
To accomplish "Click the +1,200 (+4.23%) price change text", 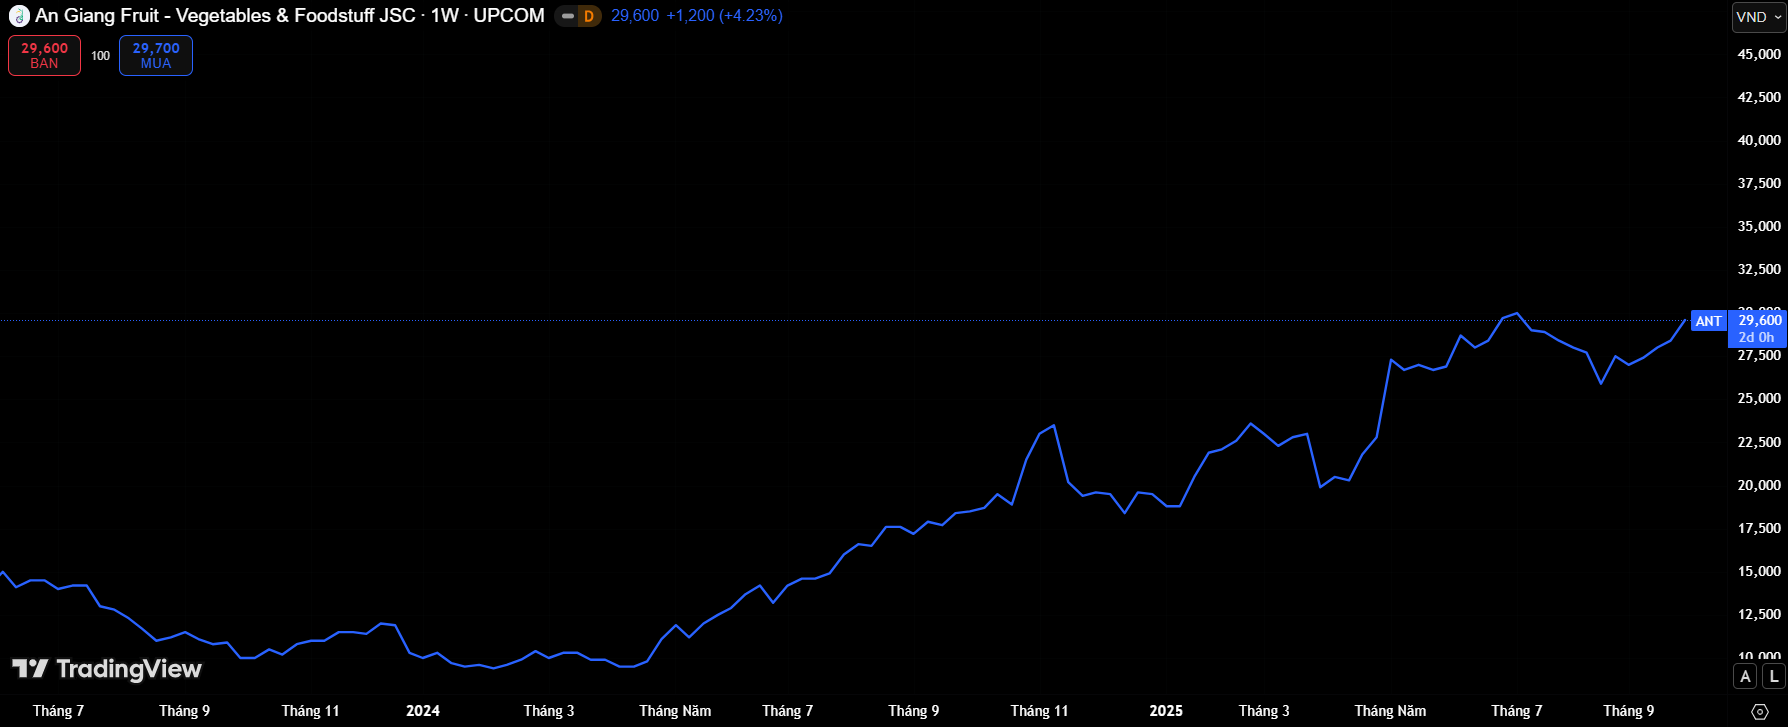I will pos(724,16).
